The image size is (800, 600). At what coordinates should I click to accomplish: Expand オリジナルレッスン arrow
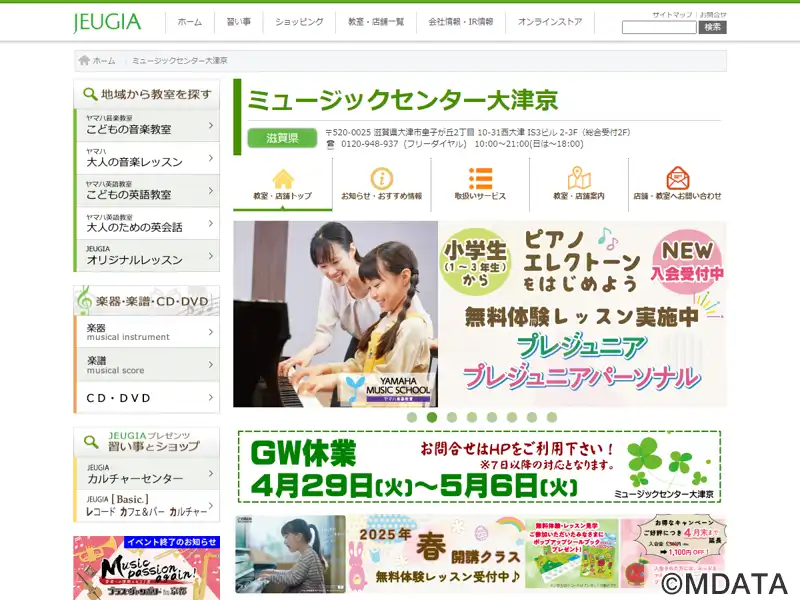[211, 256]
